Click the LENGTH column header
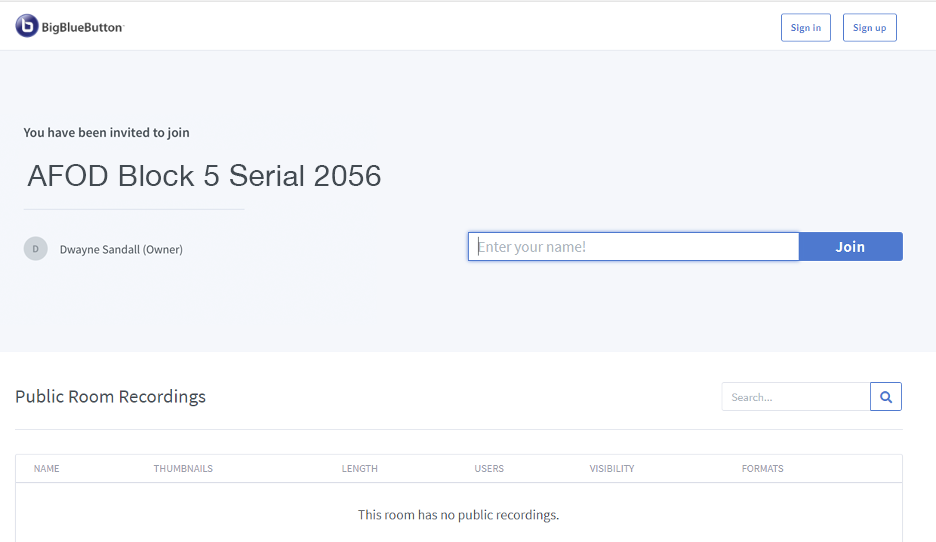 (x=360, y=469)
